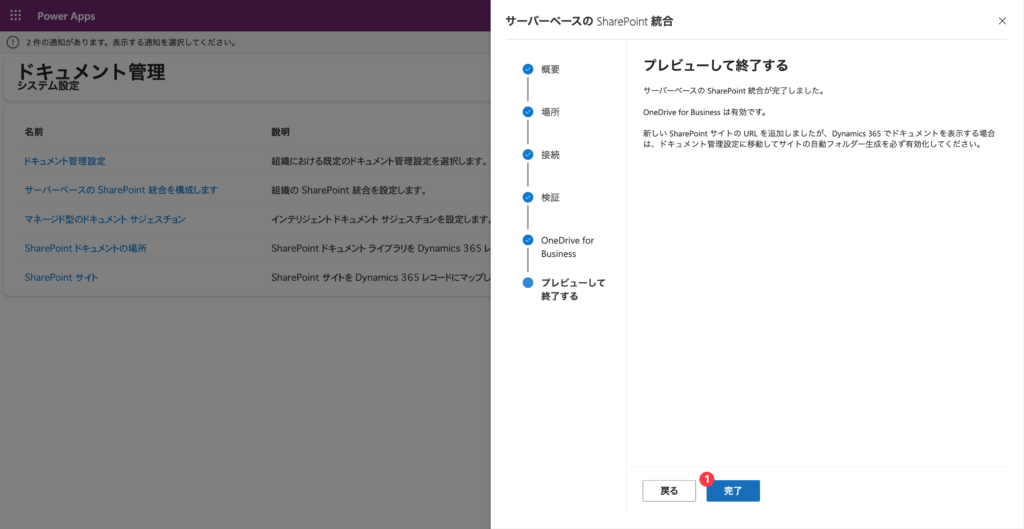This screenshot has height=529, width=1024.
Task: Click the 検証 step checkmark icon
Action: tap(528, 197)
